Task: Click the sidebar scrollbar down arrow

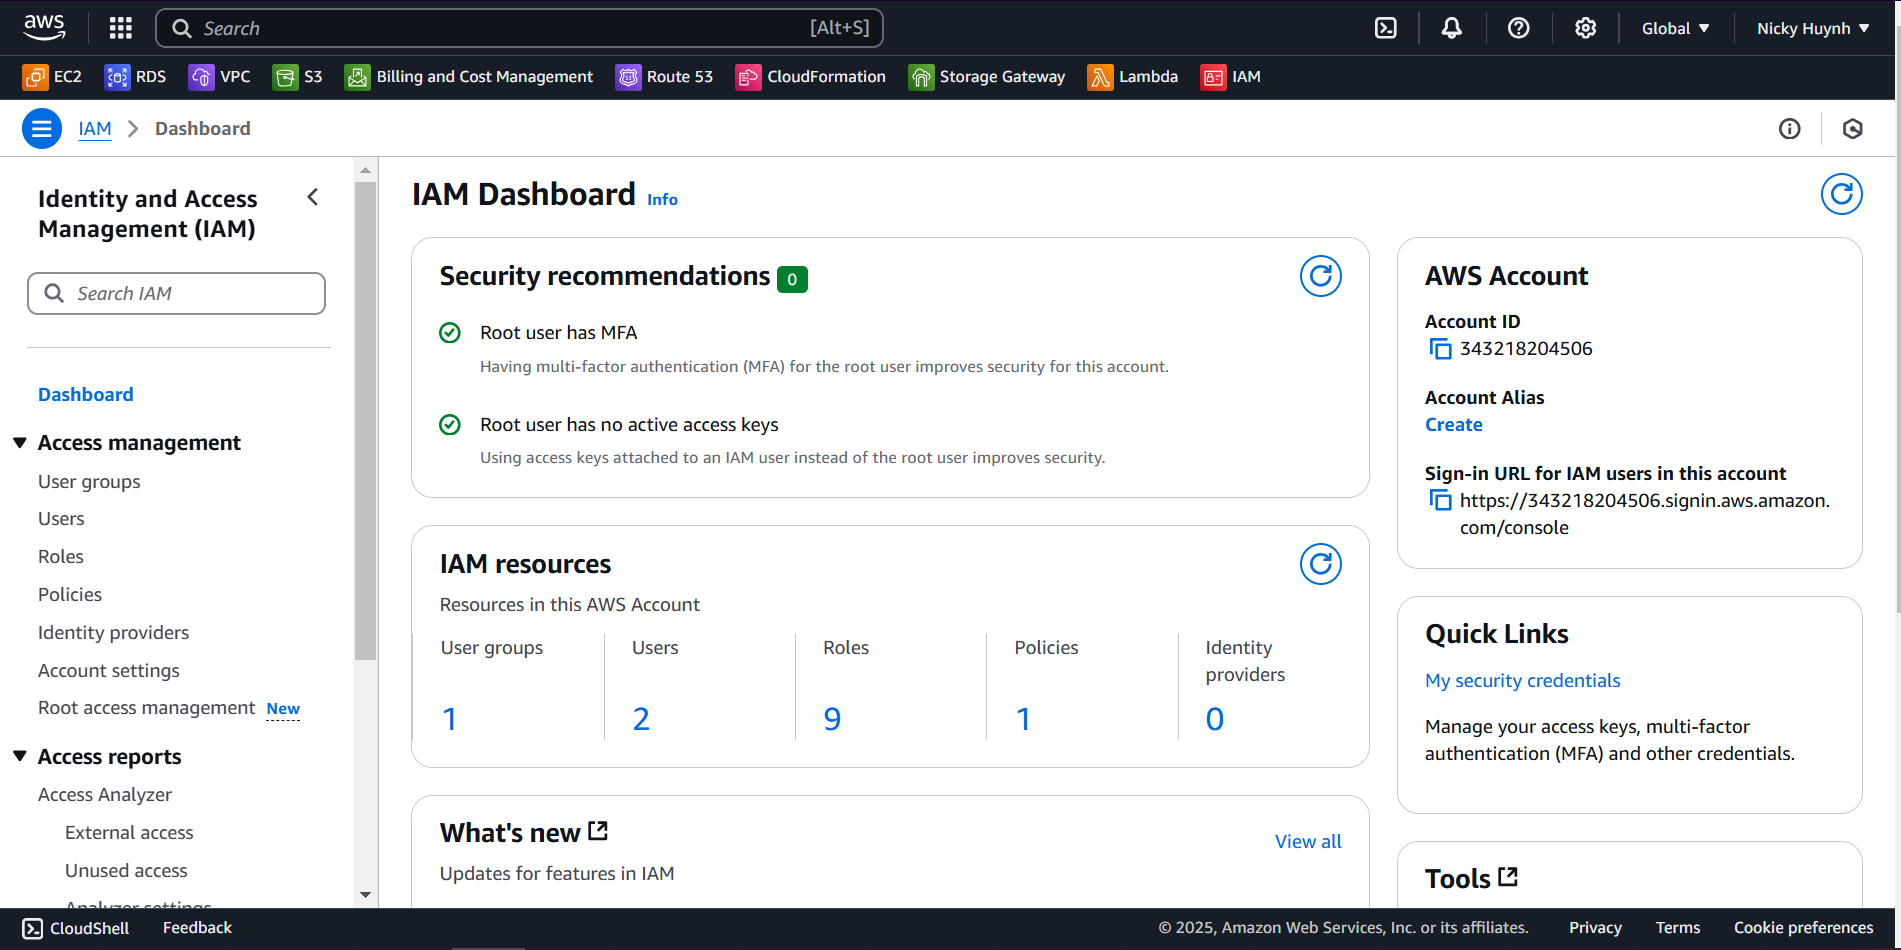Action: [365, 895]
